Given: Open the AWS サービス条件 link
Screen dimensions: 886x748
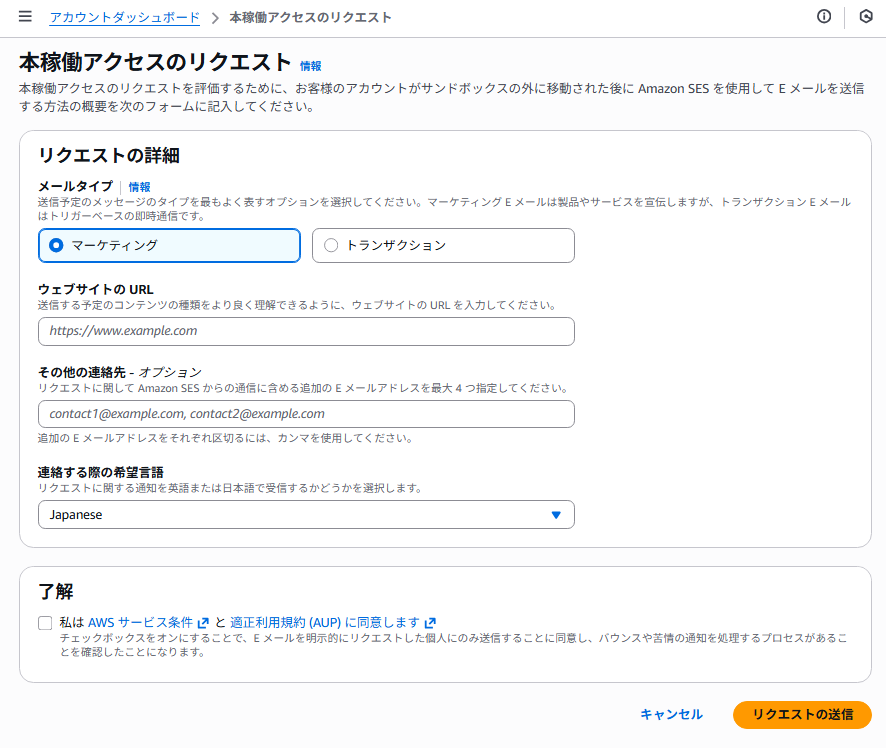Looking at the screenshot, I should tap(140, 622).
